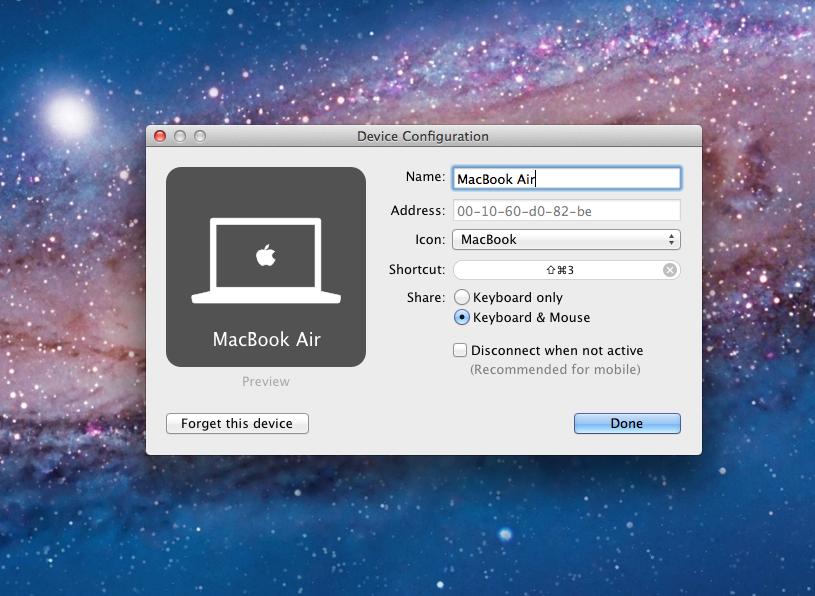815x596 pixels.
Task: Confirm settings with the Done button
Action: (x=627, y=423)
